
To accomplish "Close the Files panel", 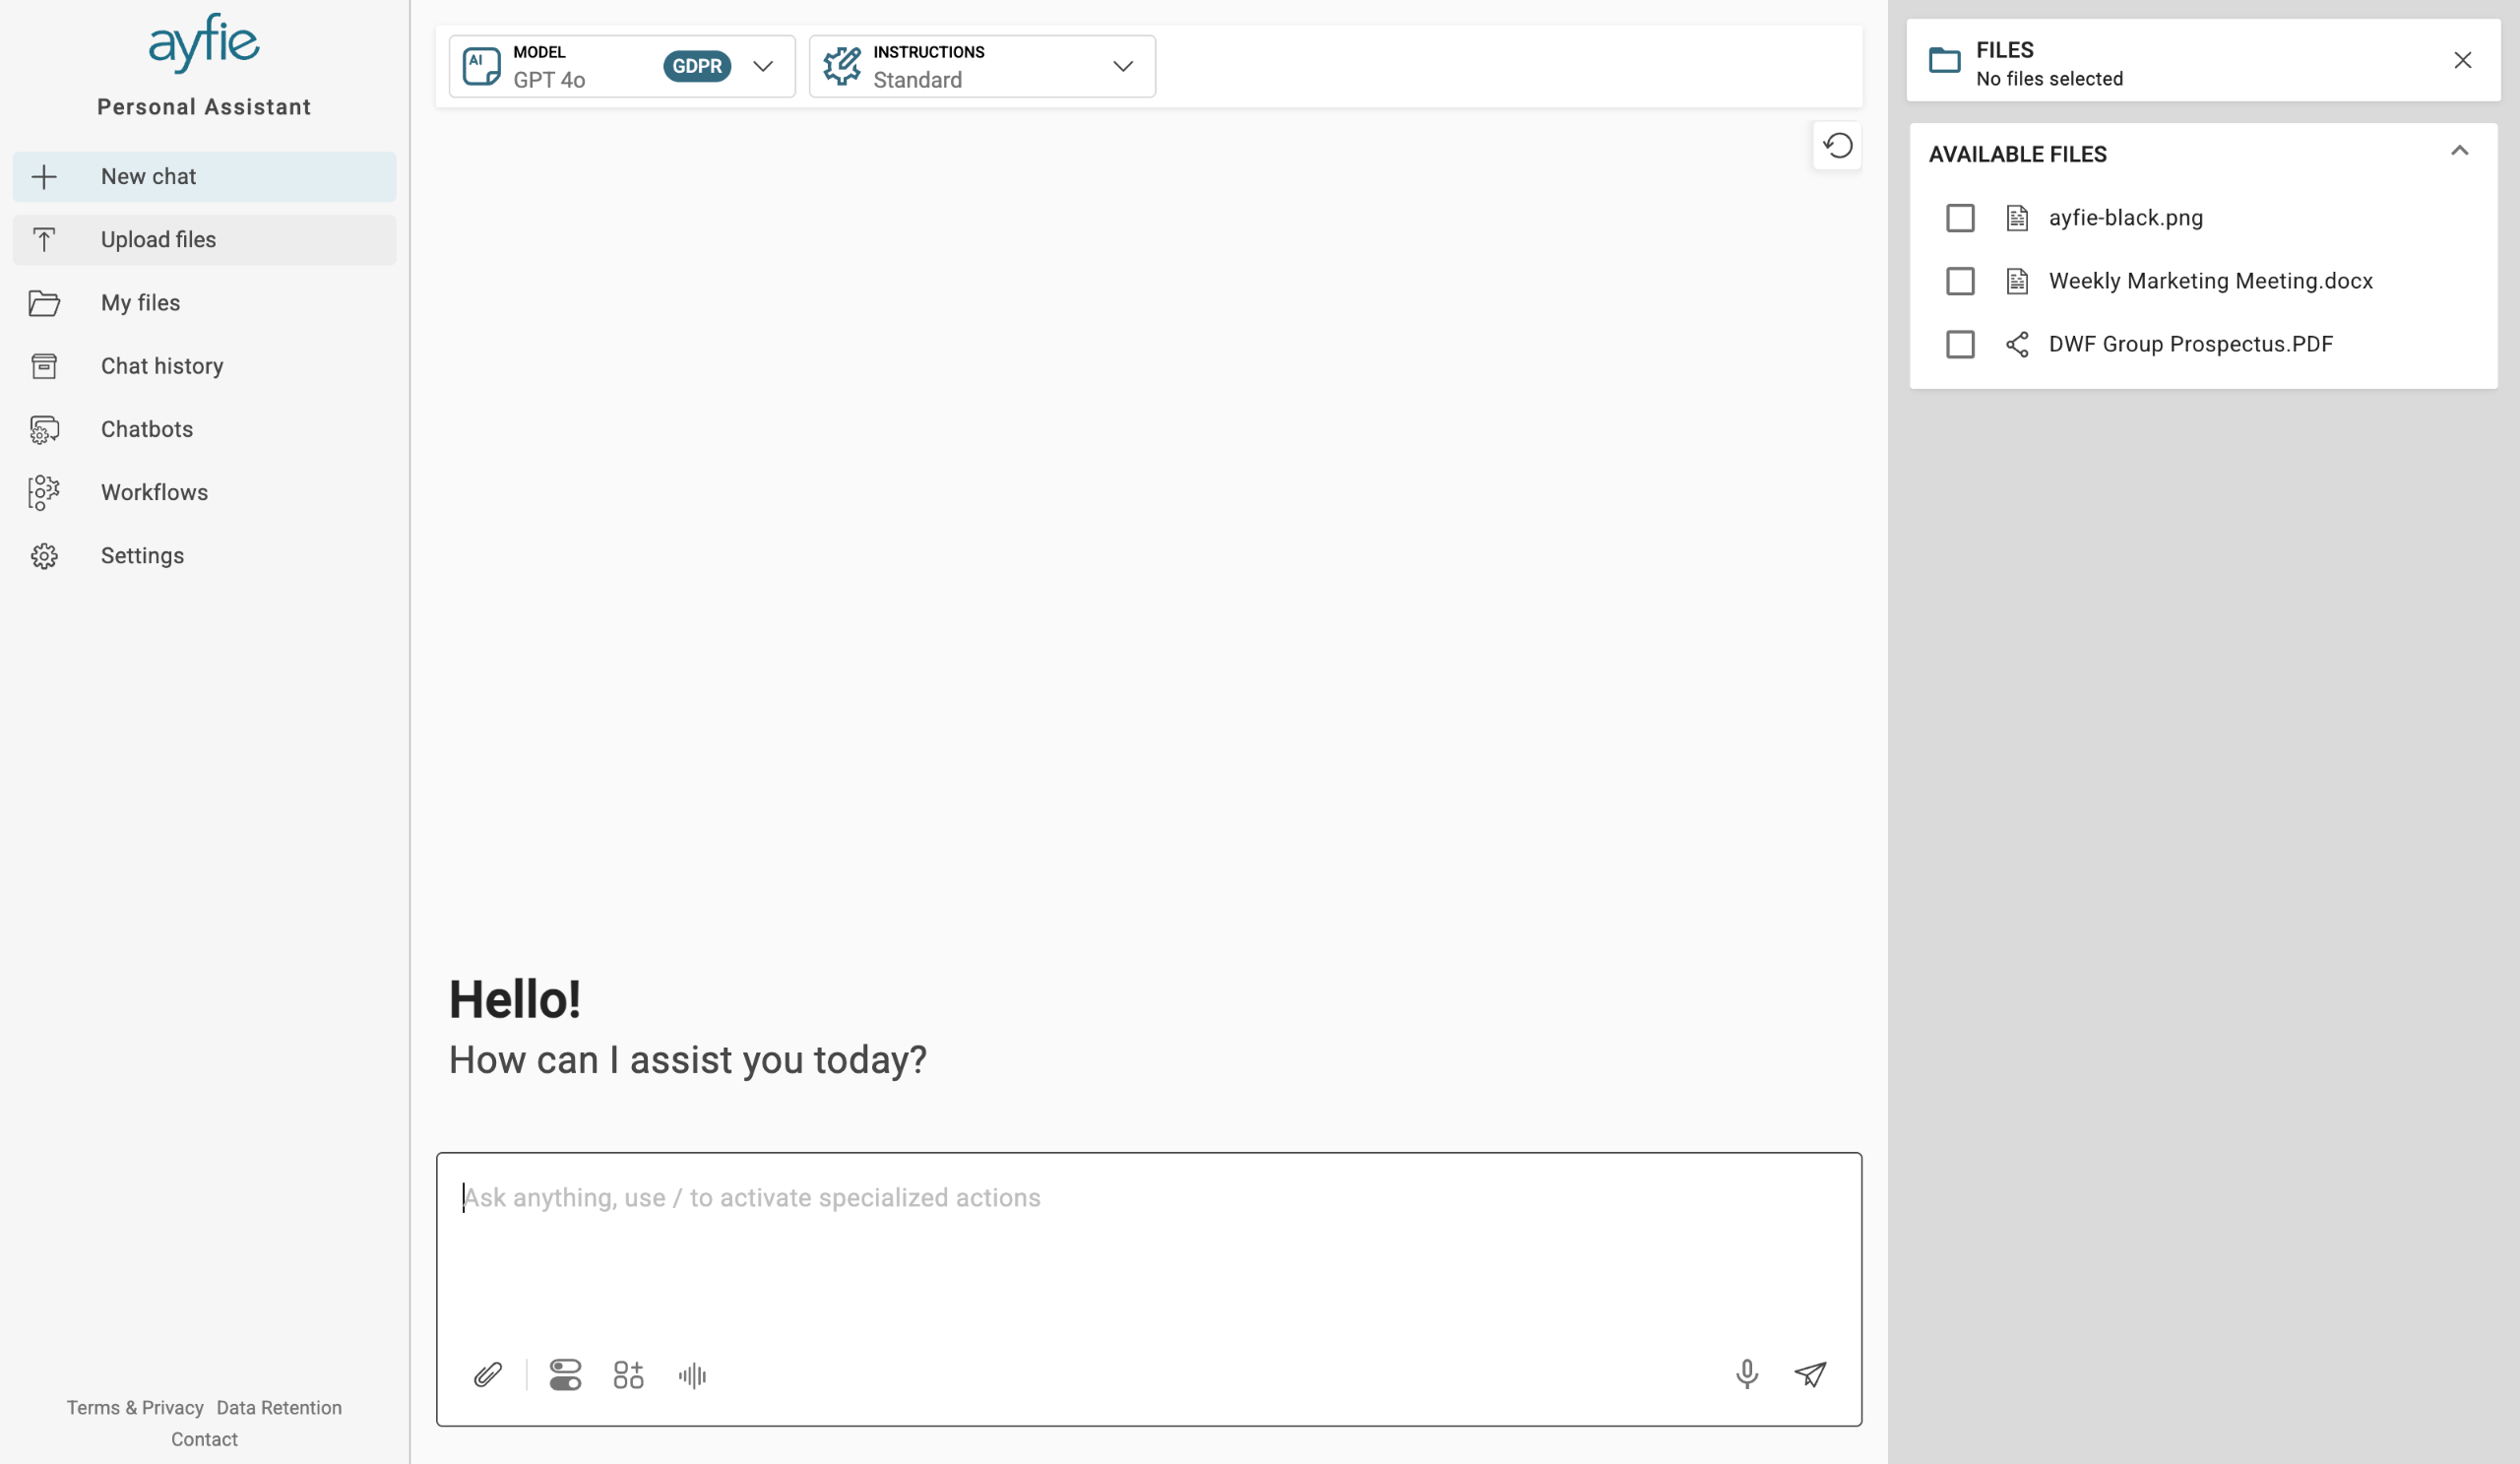I will tap(2462, 60).
